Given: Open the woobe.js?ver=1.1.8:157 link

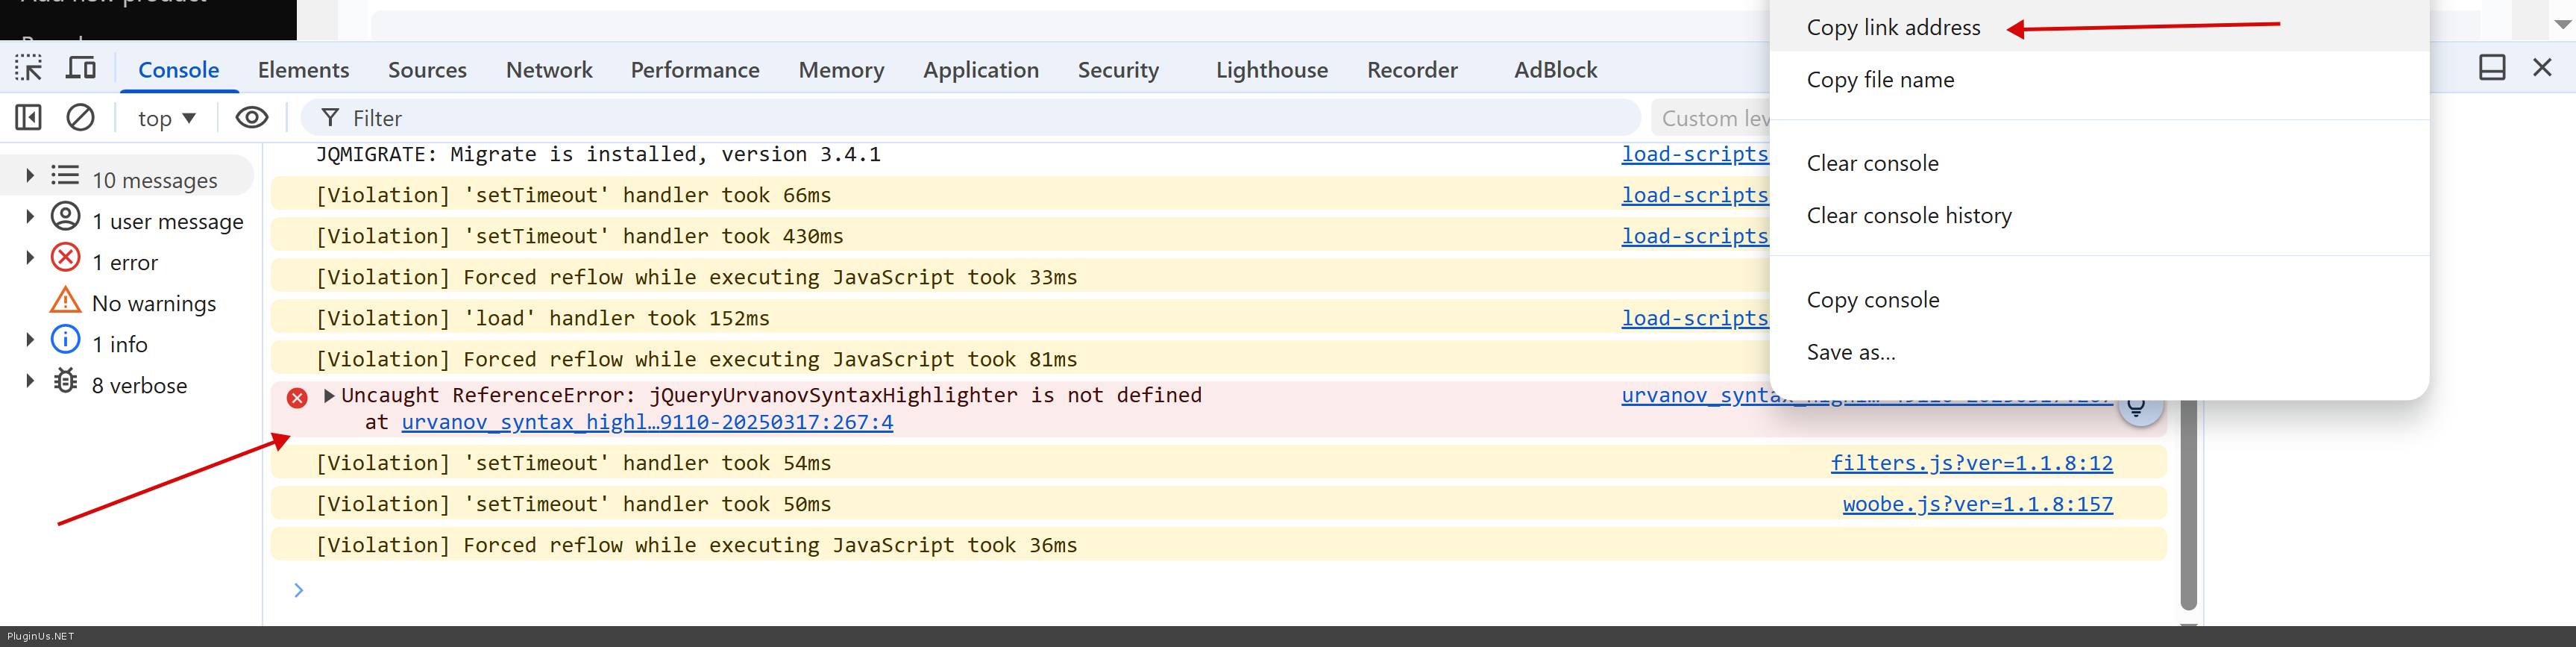Looking at the screenshot, I should [1977, 504].
